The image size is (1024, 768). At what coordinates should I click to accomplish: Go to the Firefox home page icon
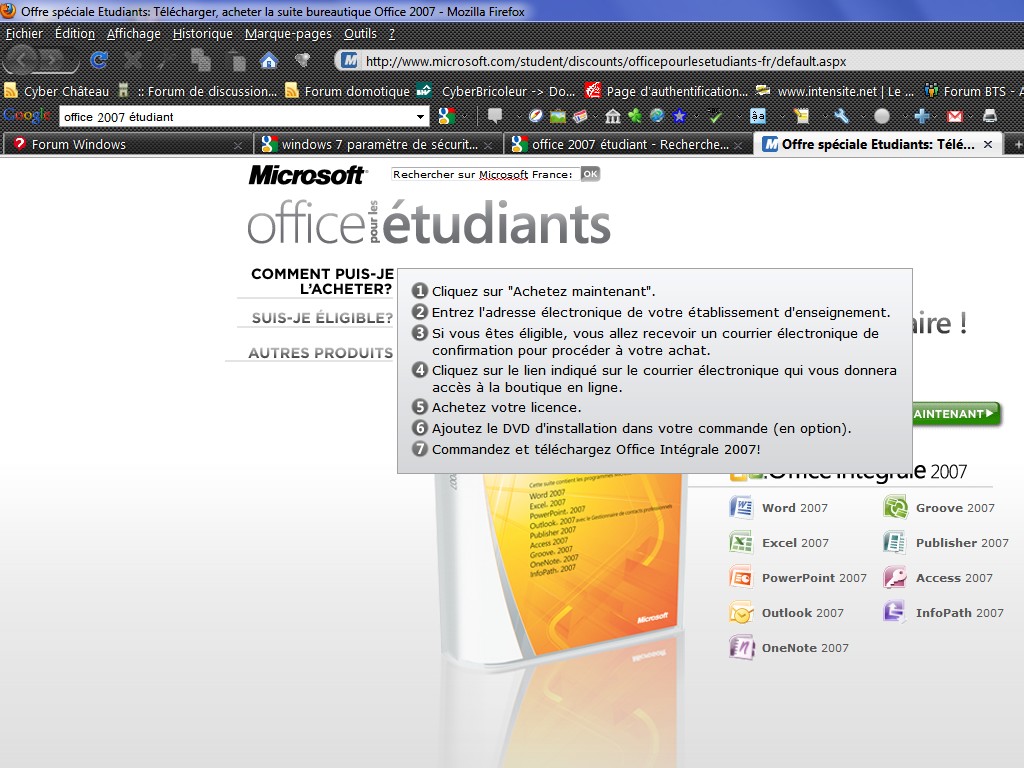click(268, 60)
